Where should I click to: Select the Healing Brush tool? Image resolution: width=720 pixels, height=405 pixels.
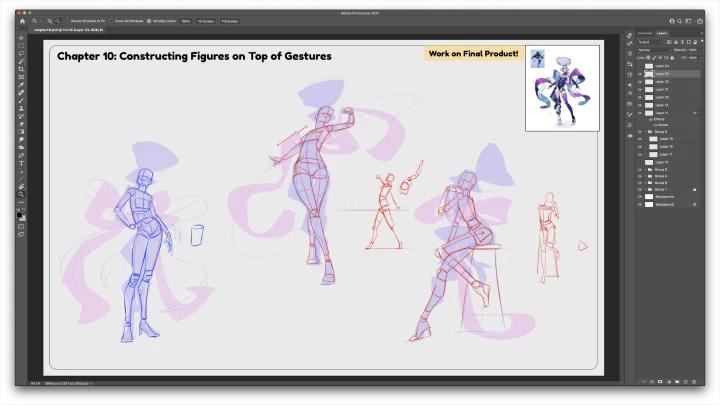(21, 93)
